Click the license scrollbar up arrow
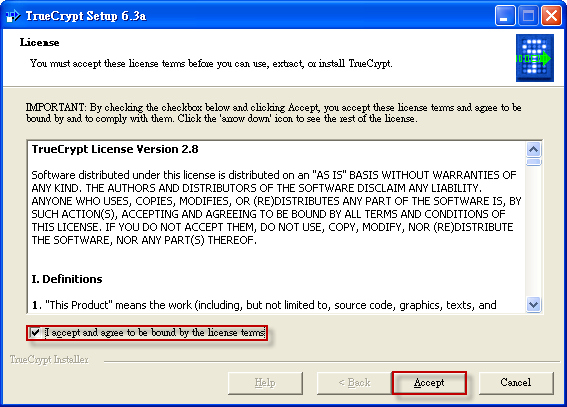Image resolution: width=567 pixels, height=407 pixels. point(534,149)
